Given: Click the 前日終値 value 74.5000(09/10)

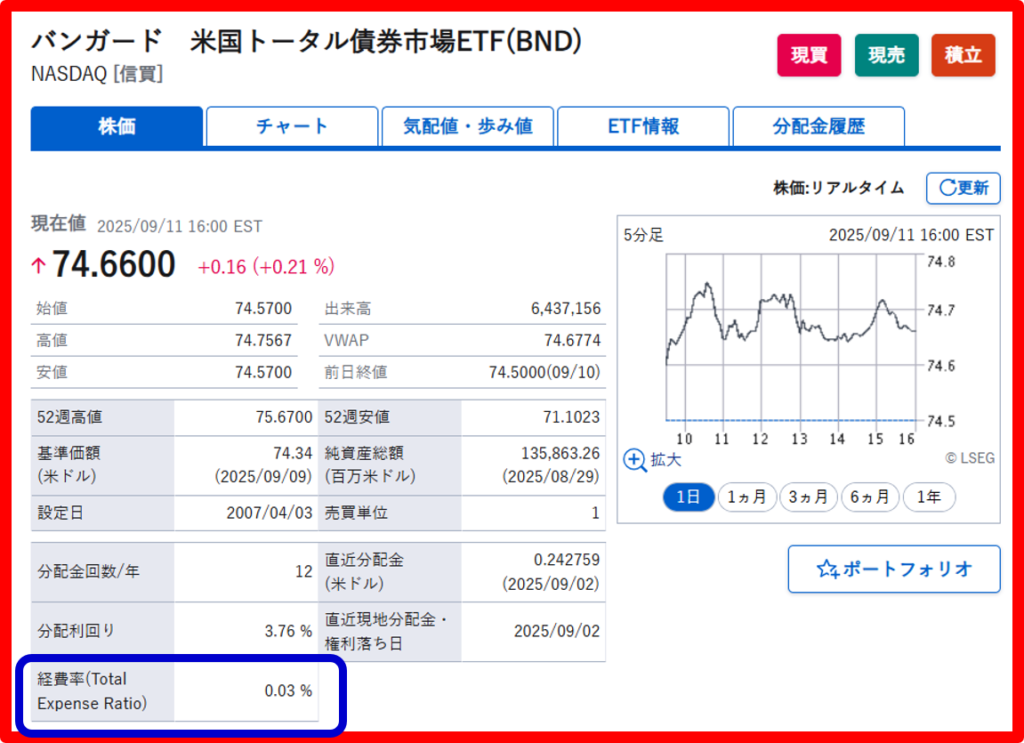Looking at the screenshot, I should click(545, 372).
